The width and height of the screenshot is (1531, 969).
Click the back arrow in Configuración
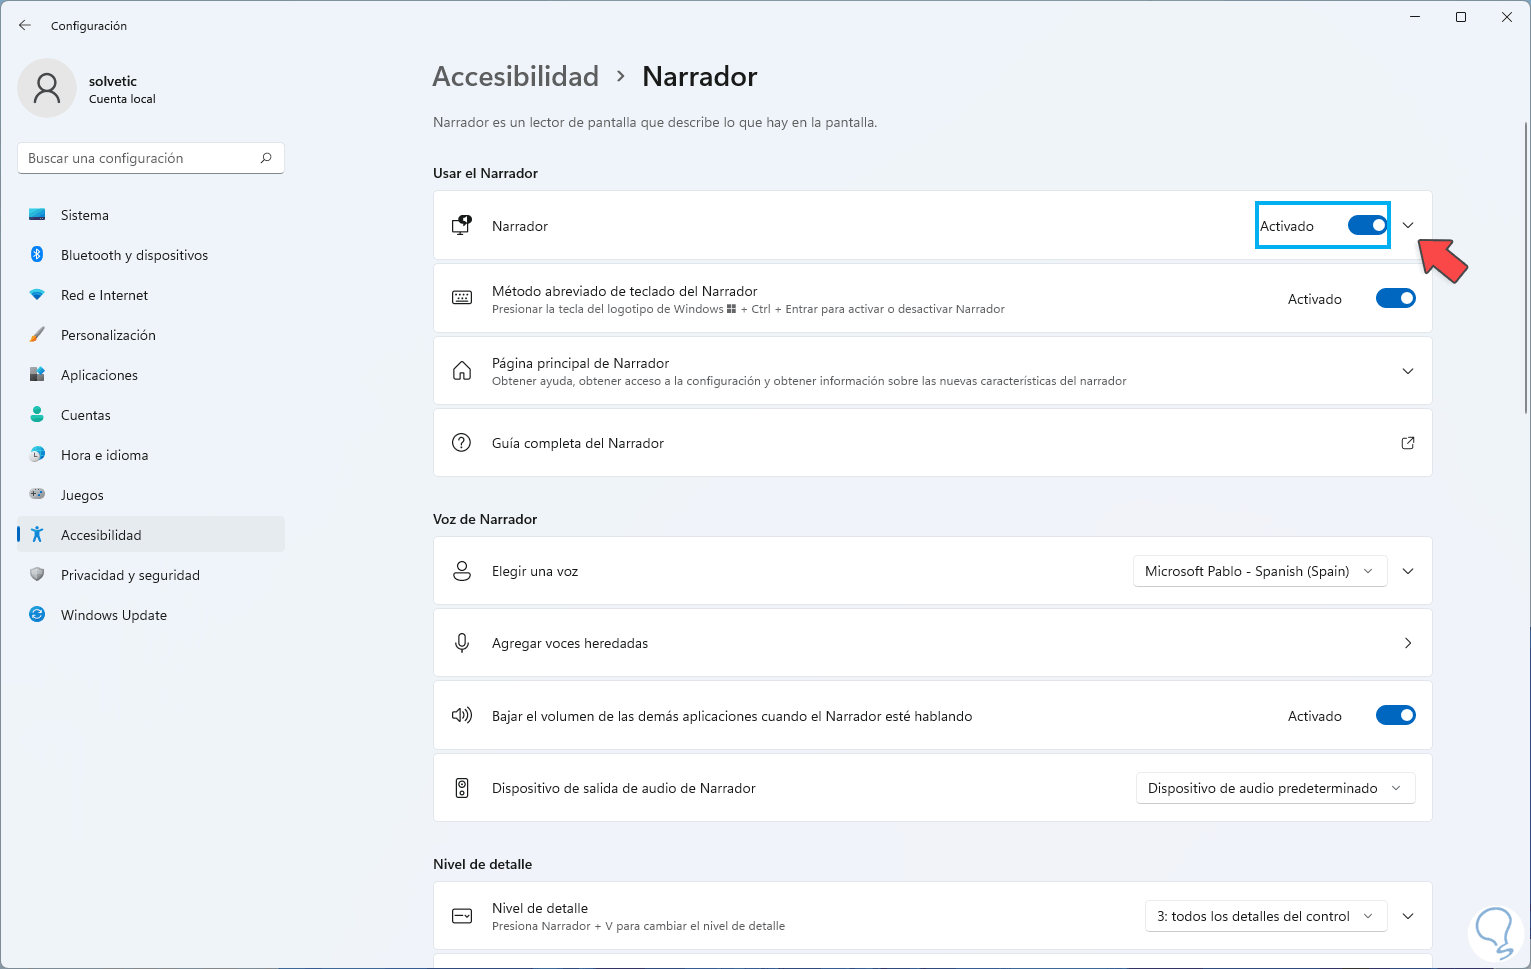[25, 25]
